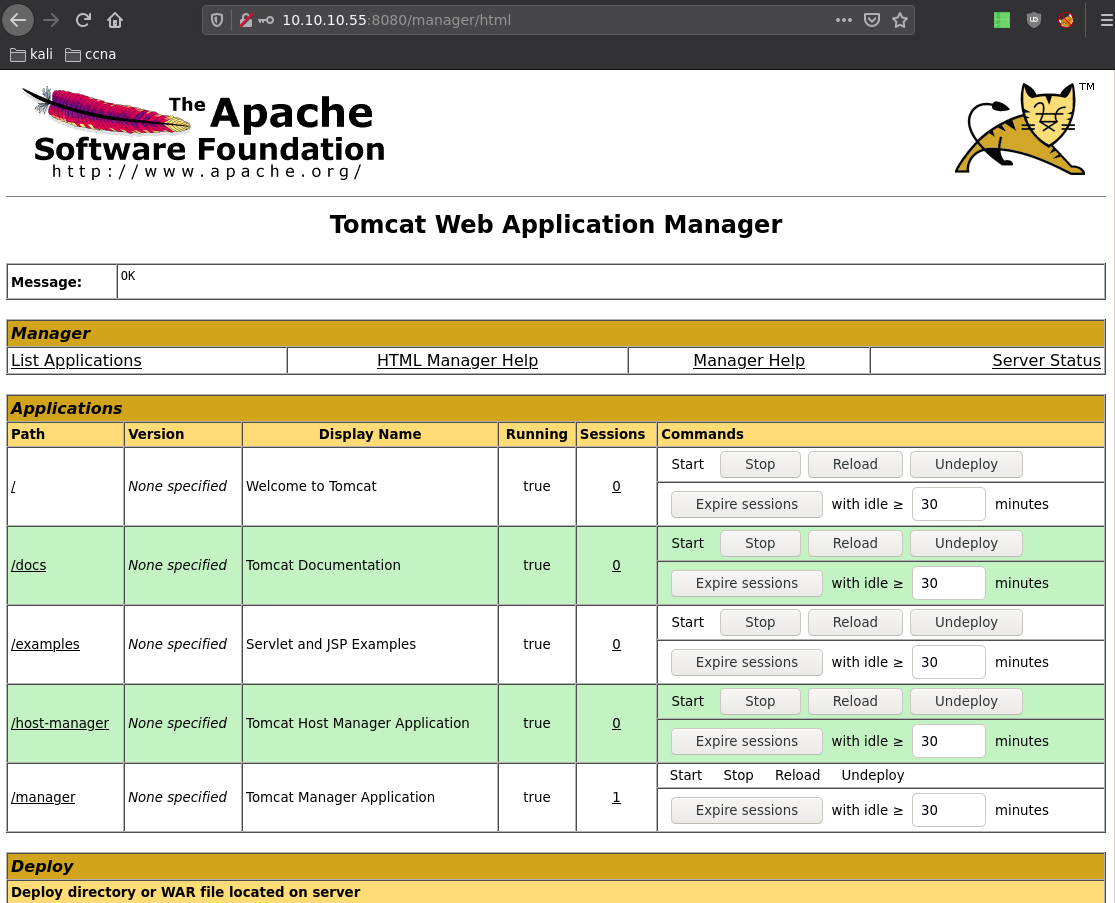This screenshot has width=1115, height=903.
Task: Open the /host-manager application link
Action: [60, 723]
